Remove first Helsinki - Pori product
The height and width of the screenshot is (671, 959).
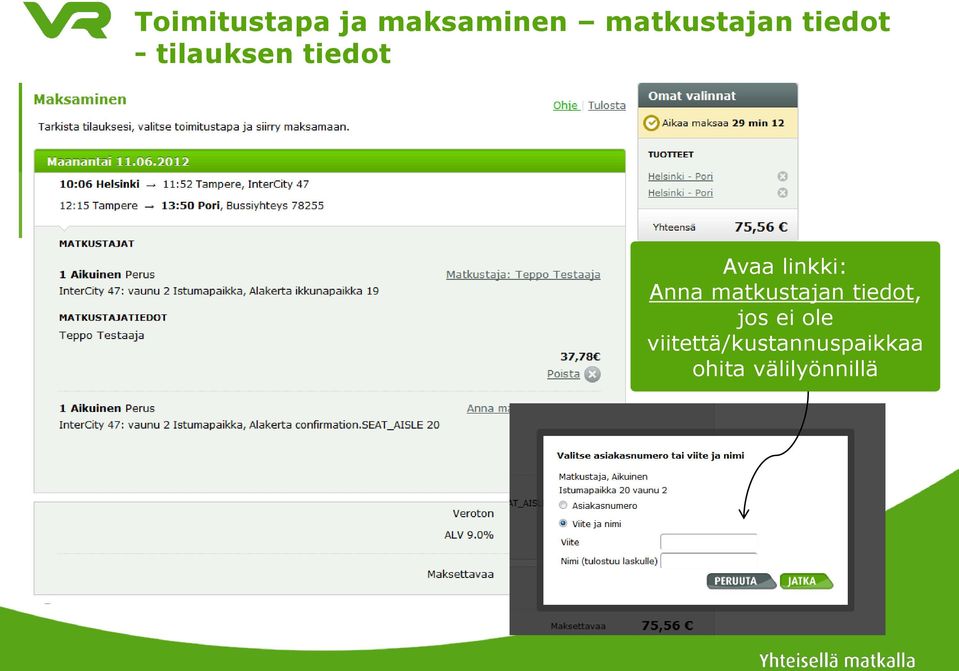[782, 176]
